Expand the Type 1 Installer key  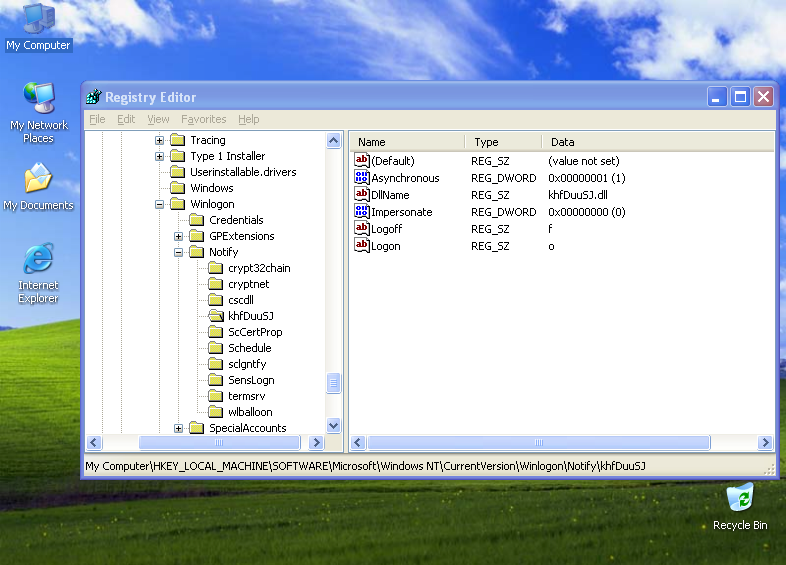(x=159, y=156)
